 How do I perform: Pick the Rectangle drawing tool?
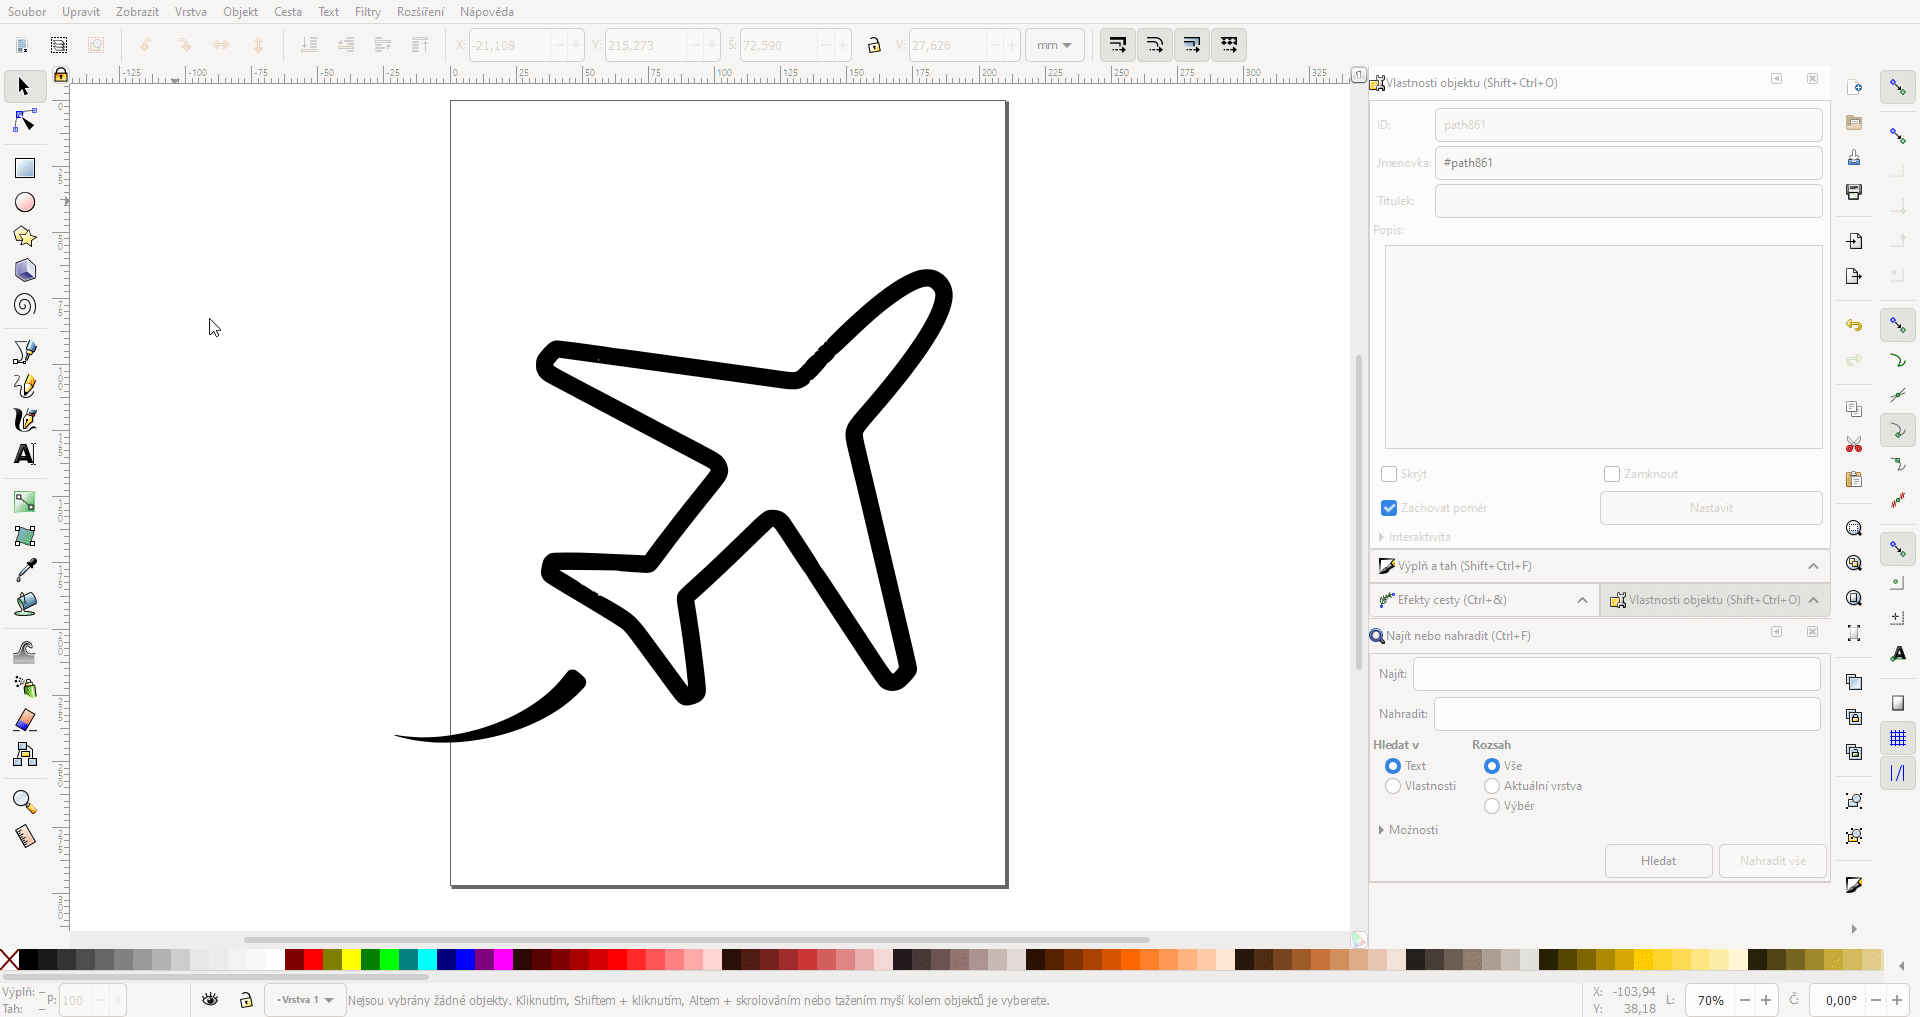pyautogui.click(x=25, y=168)
